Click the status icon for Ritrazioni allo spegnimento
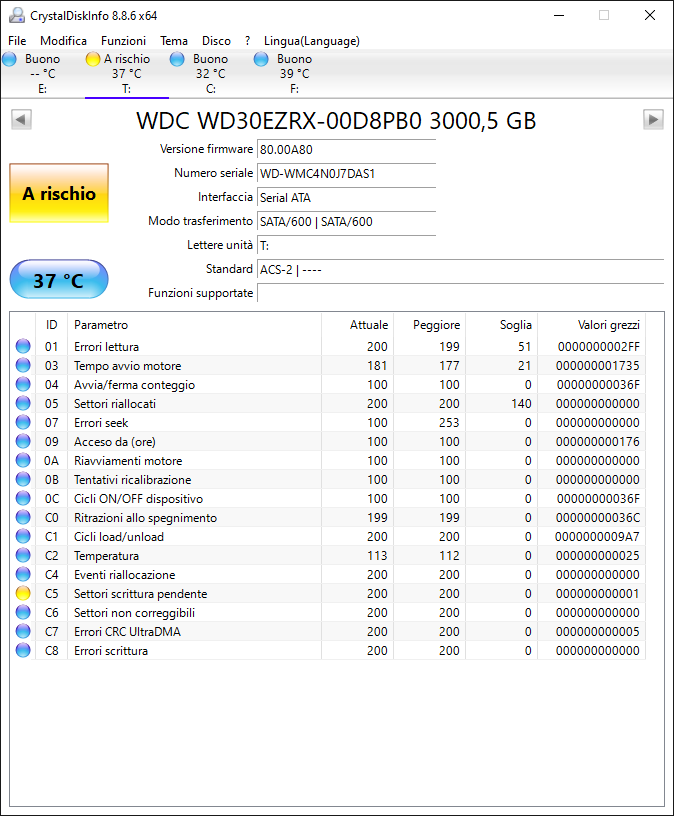The width and height of the screenshot is (674, 816). pyautogui.click(x=23, y=517)
